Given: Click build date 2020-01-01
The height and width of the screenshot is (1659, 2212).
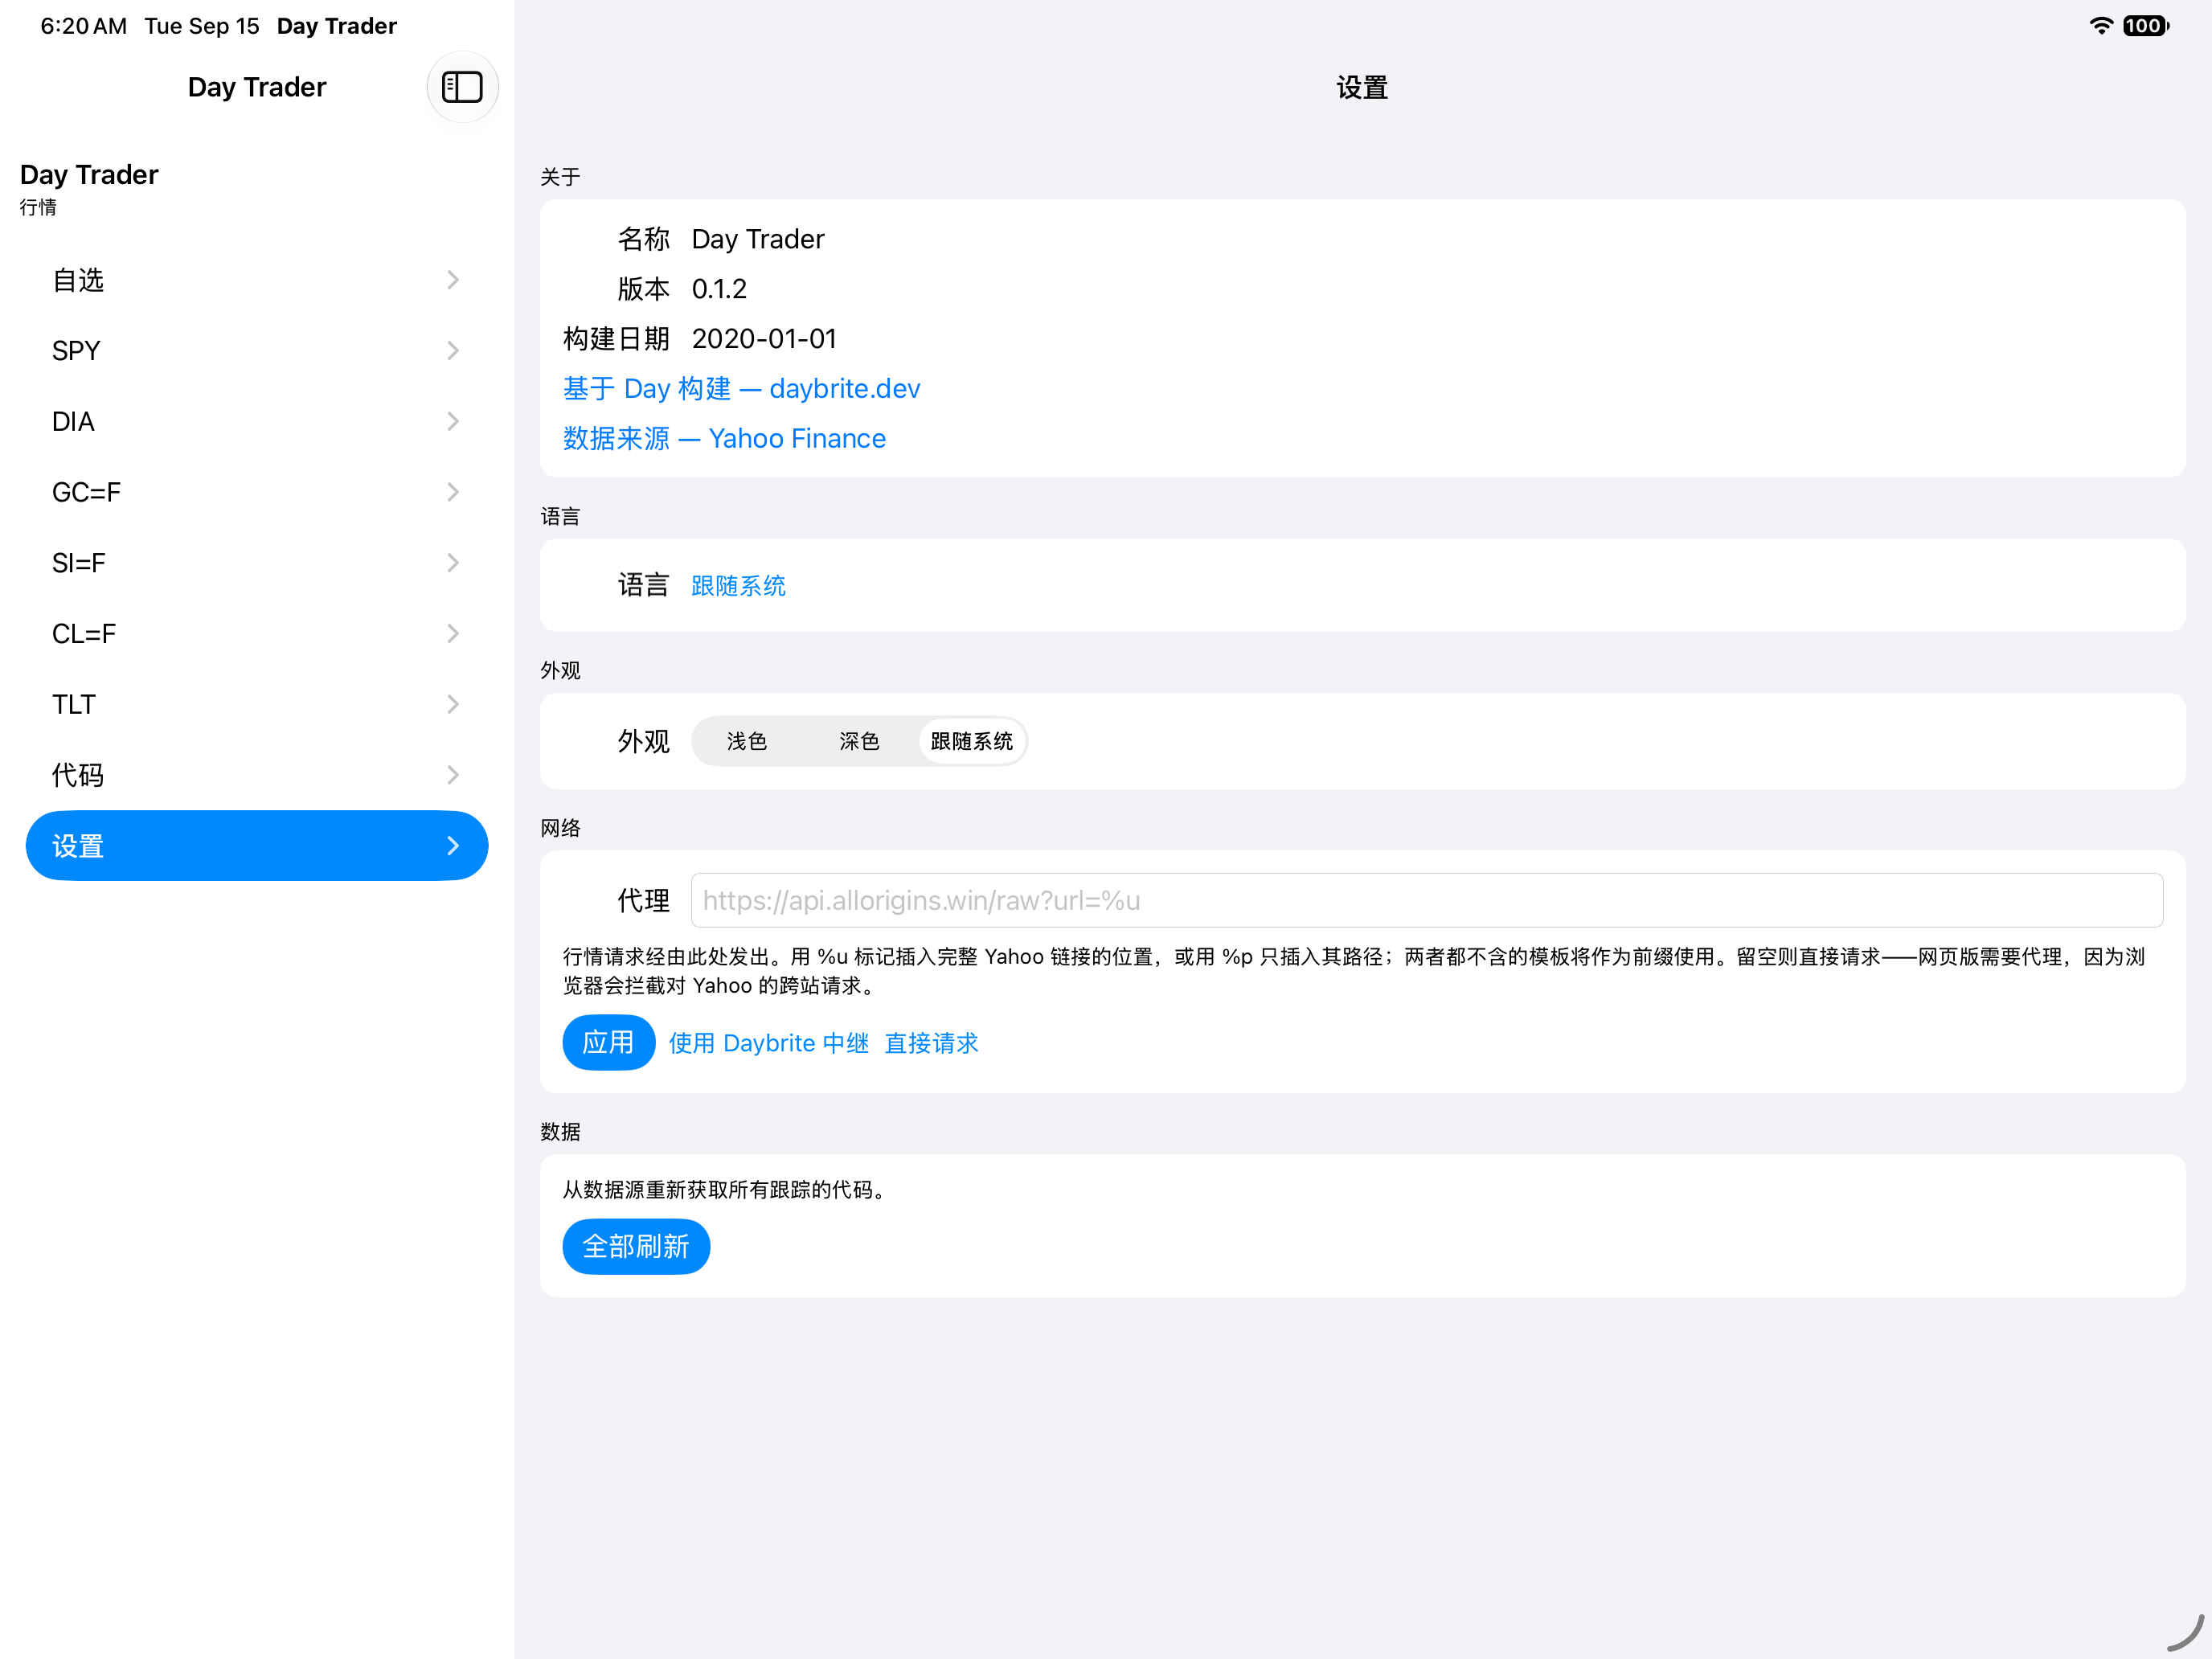Looking at the screenshot, I should (764, 339).
